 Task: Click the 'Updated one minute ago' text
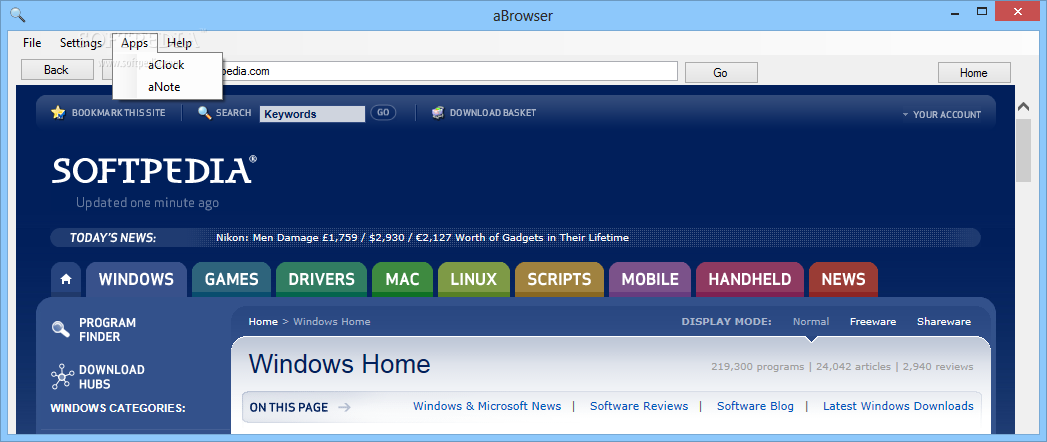click(147, 203)
